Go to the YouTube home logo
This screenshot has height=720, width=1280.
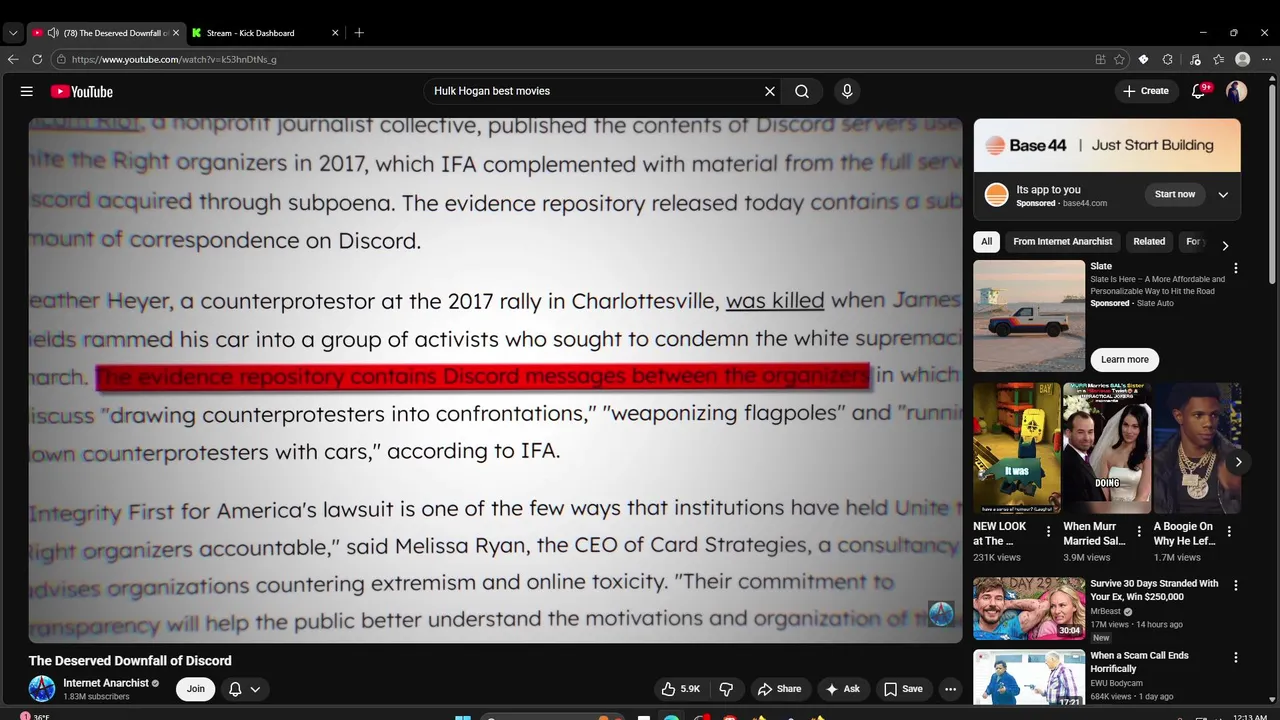[x=82, y=91]
